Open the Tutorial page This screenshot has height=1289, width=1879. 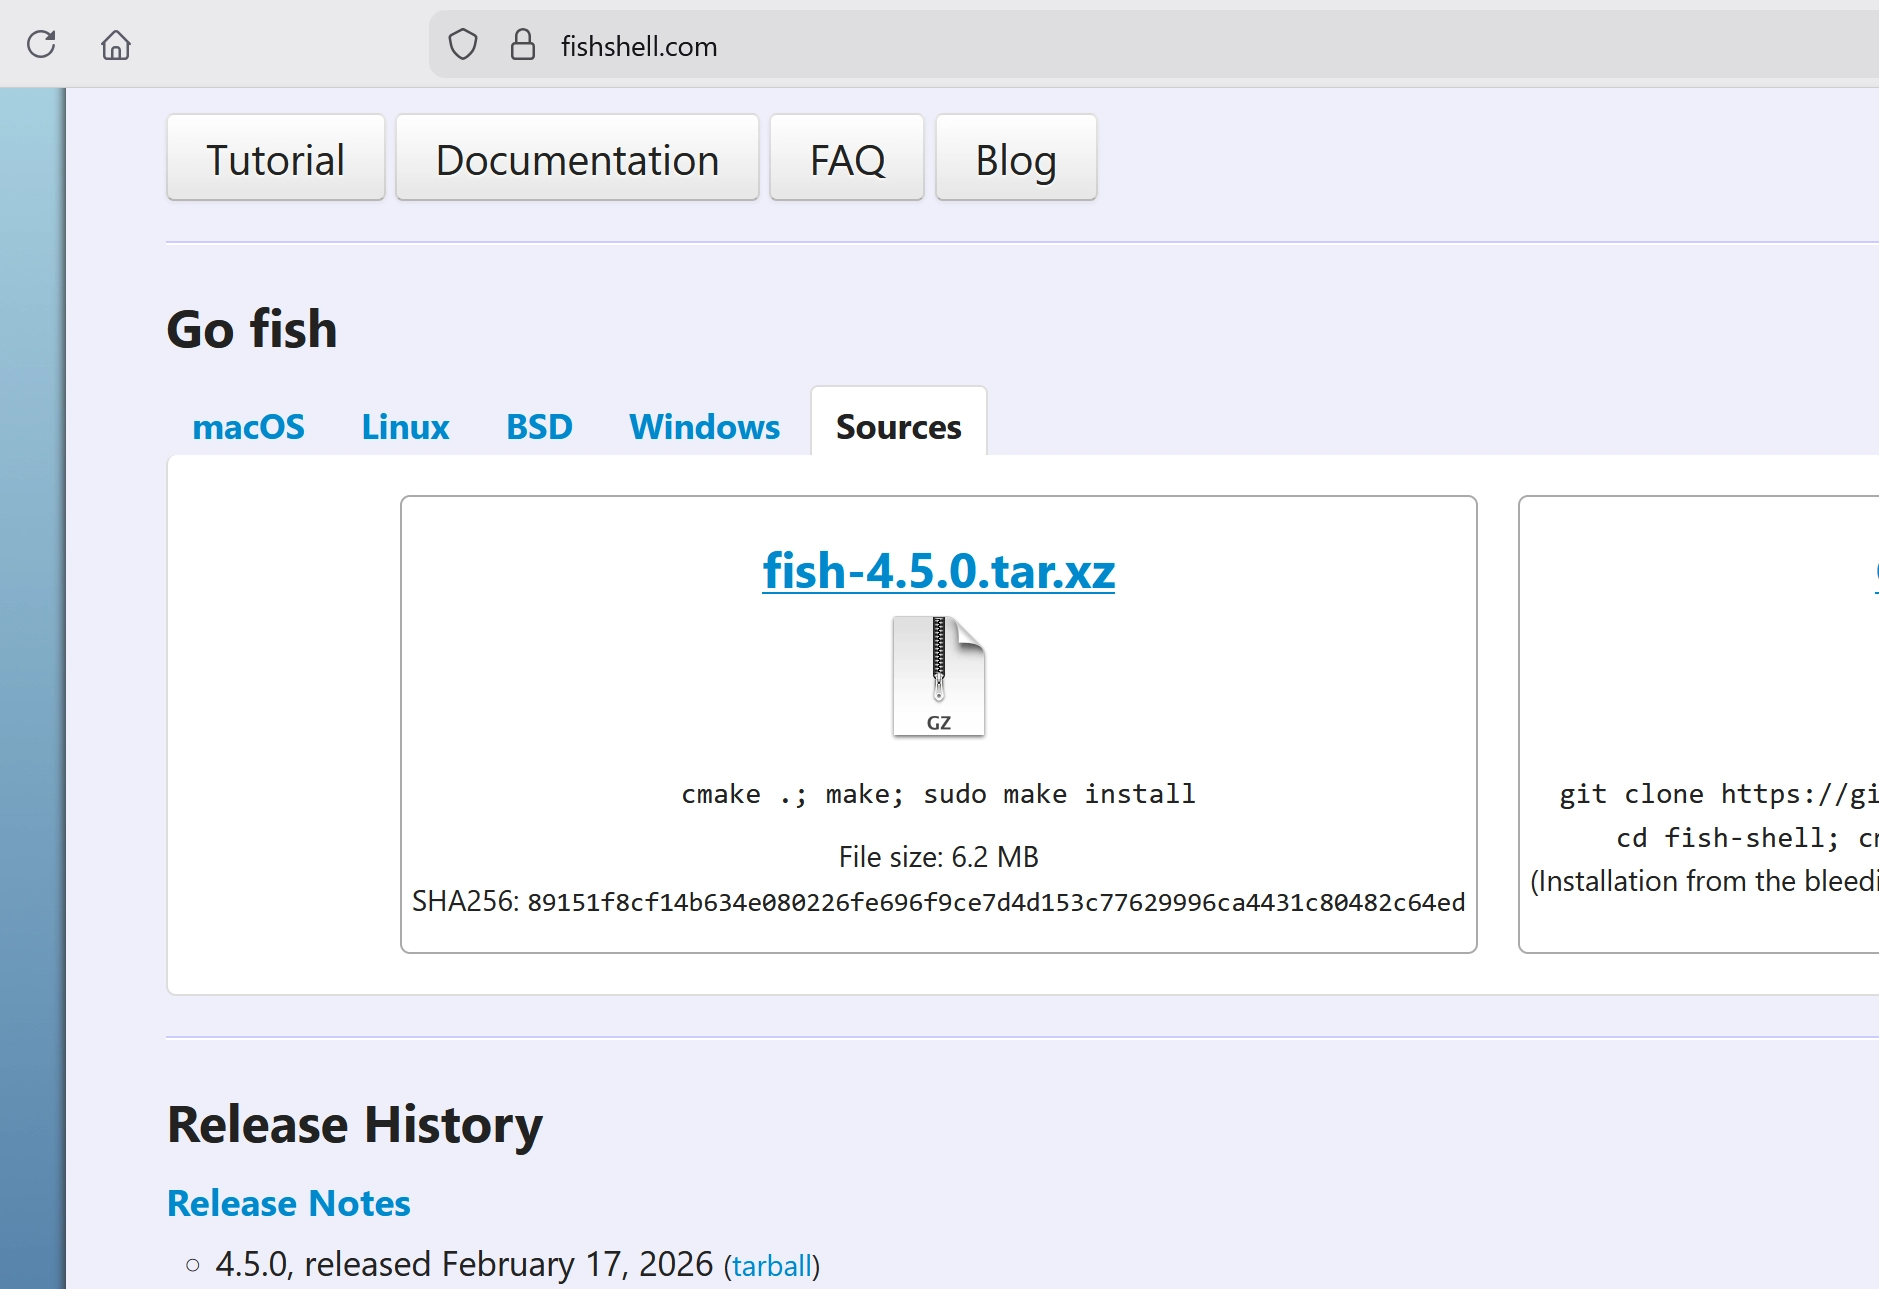click(275, 160)
